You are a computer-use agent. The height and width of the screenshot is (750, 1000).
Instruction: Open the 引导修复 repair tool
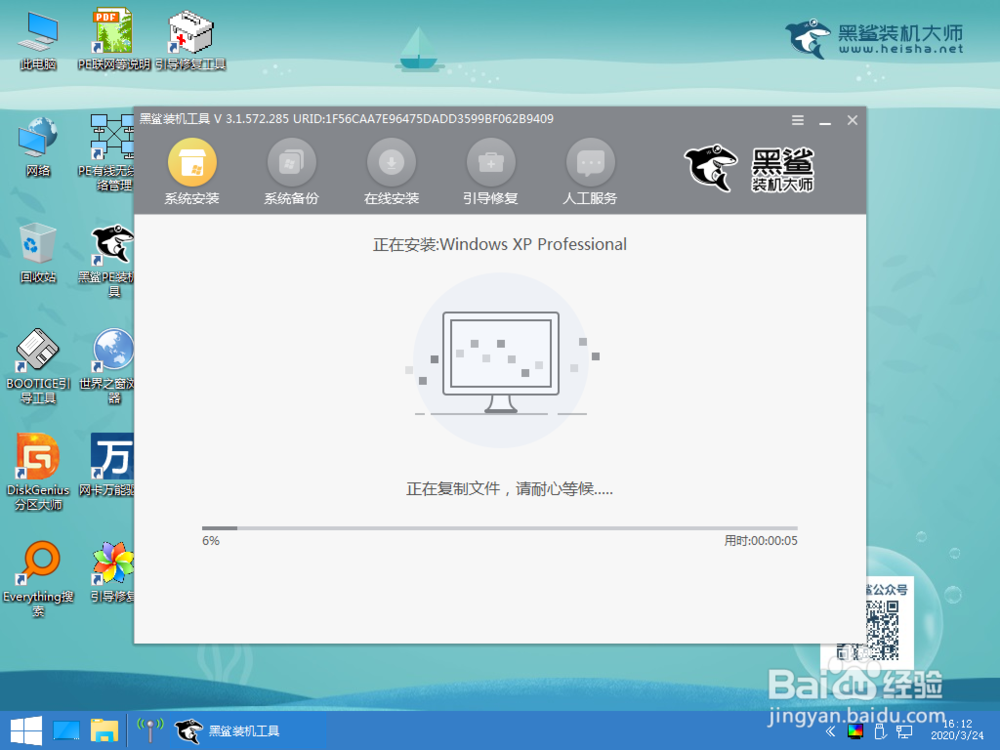tap(490, 162)
